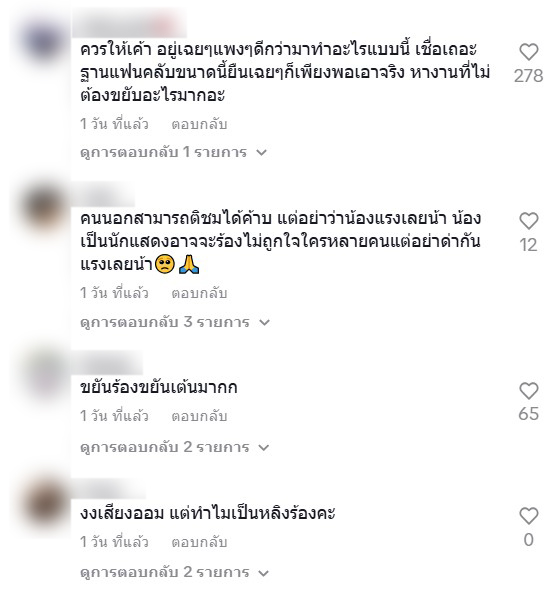Image resolution: width=560 pixels, height=590 pixels.
Task: Expand 2 replies under third comment
Action: (x=175, y=447)
